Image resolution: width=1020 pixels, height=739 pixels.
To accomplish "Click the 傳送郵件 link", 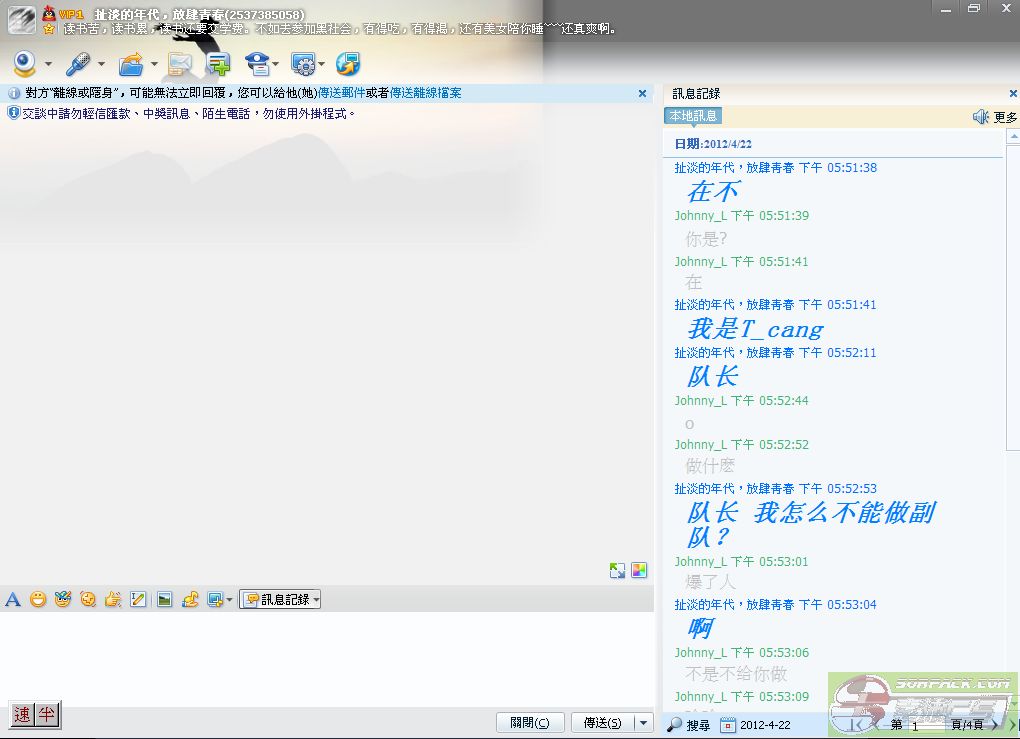I will point(341,93).
